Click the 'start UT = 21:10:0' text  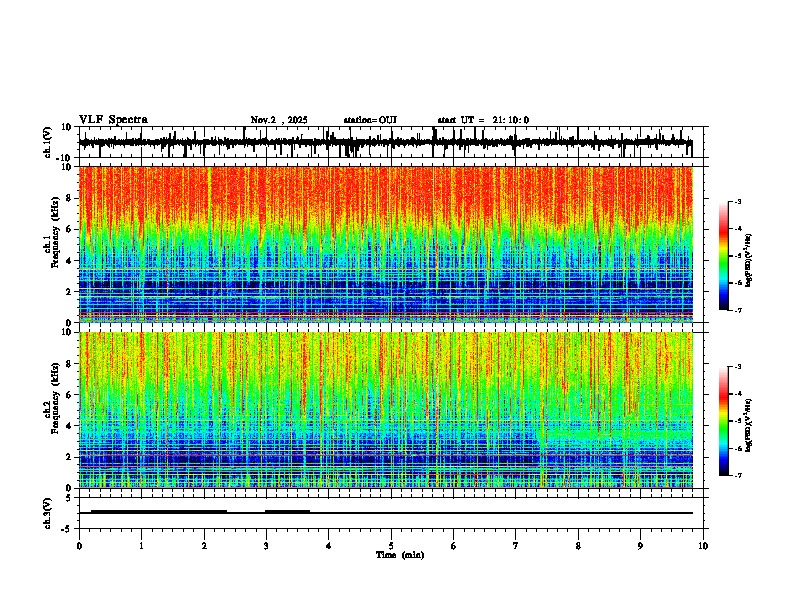(x=483, y=120)
